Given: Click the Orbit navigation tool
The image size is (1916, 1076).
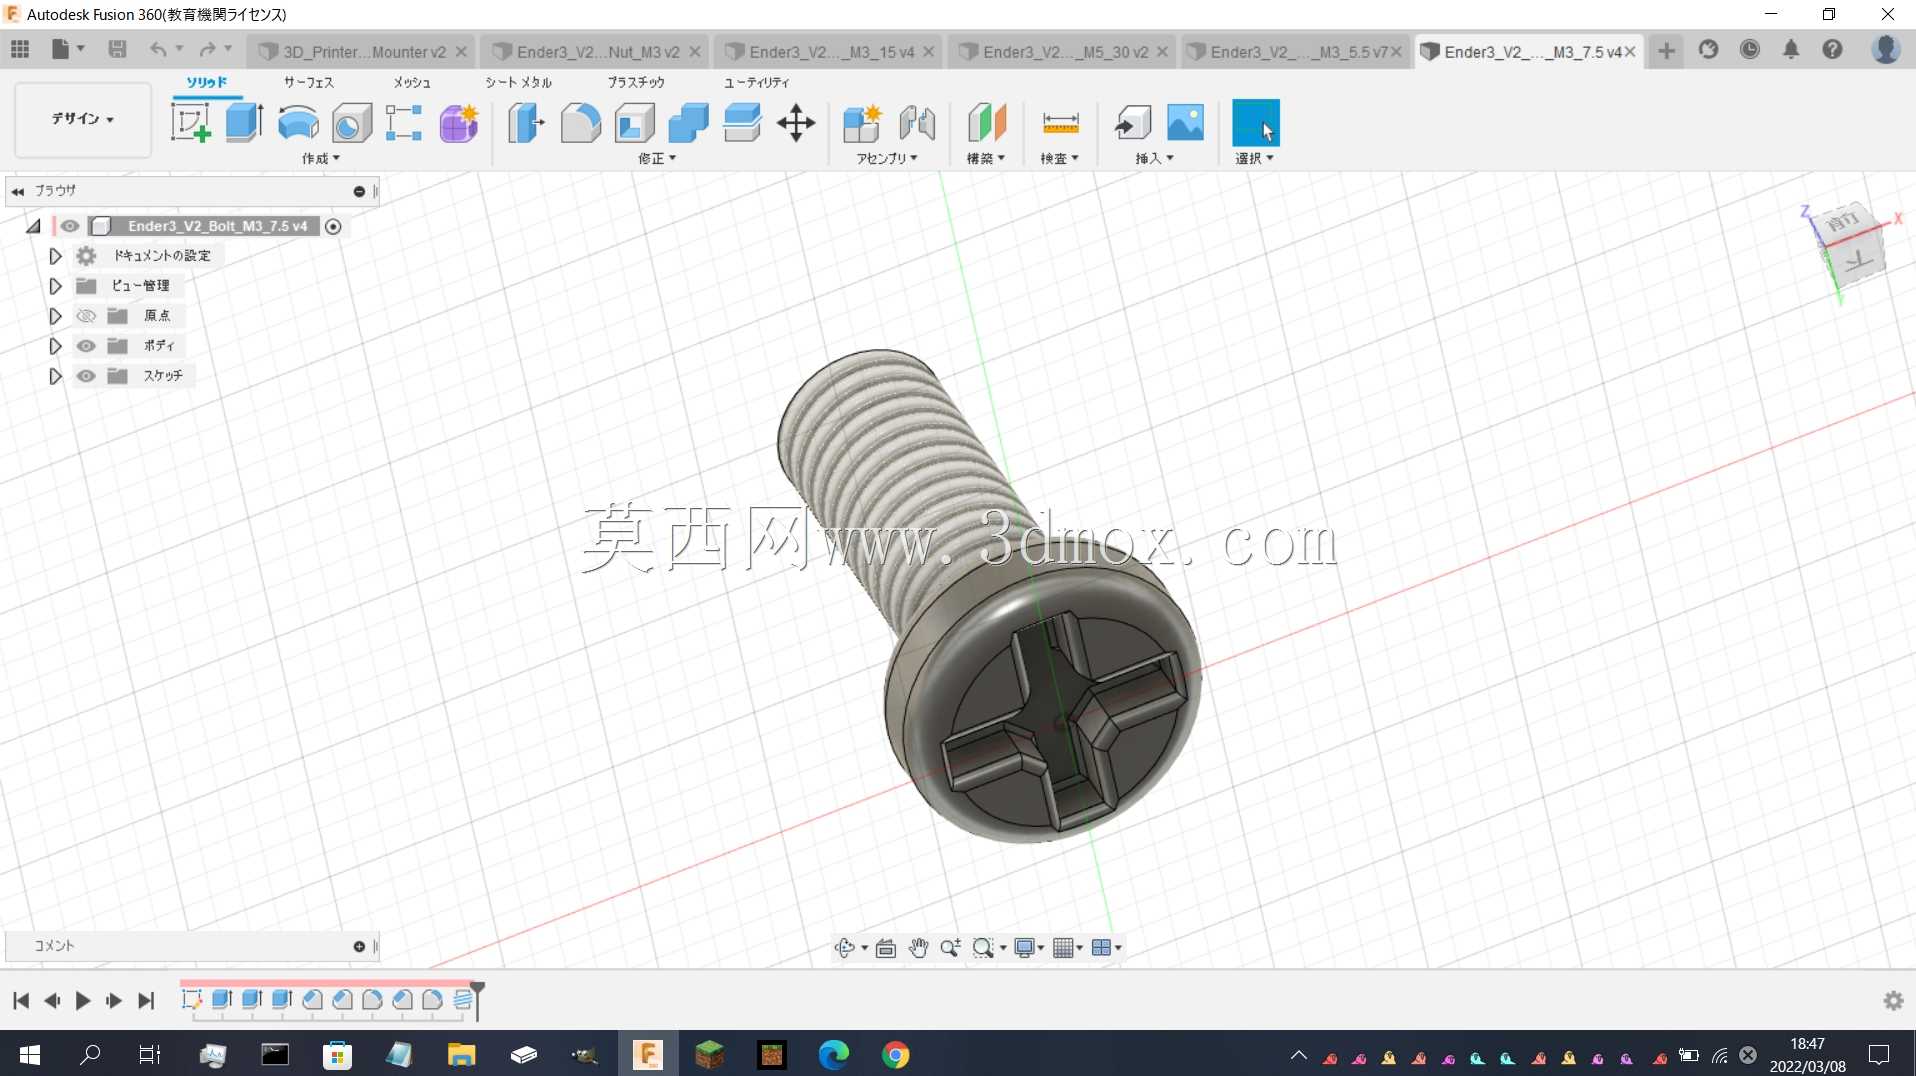Looking at the screenshot, I should 845,947.
